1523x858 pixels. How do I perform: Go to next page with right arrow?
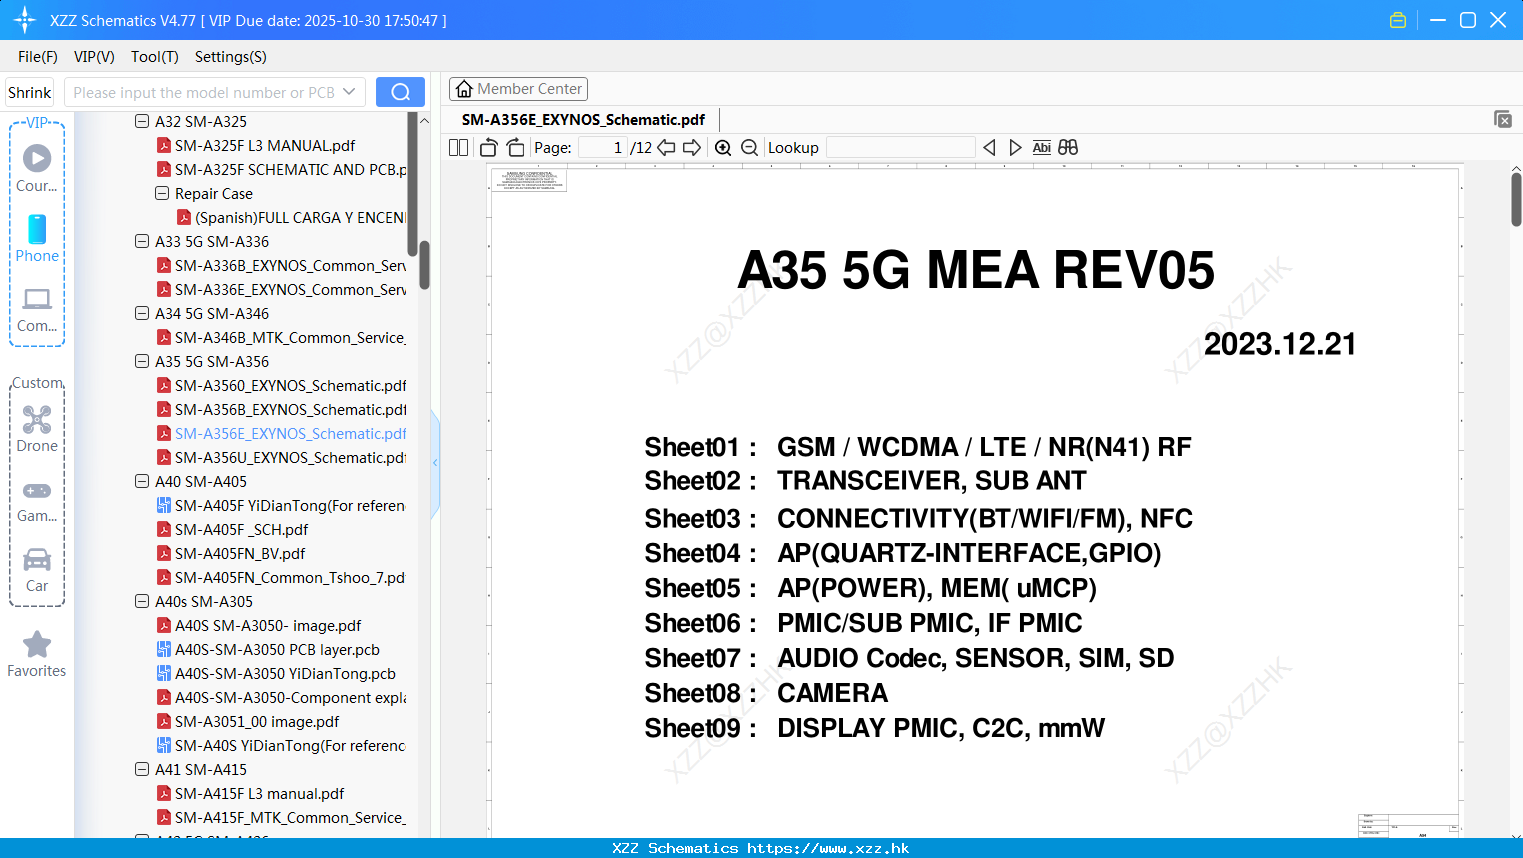pyautogui.click(x=692, y=148)
